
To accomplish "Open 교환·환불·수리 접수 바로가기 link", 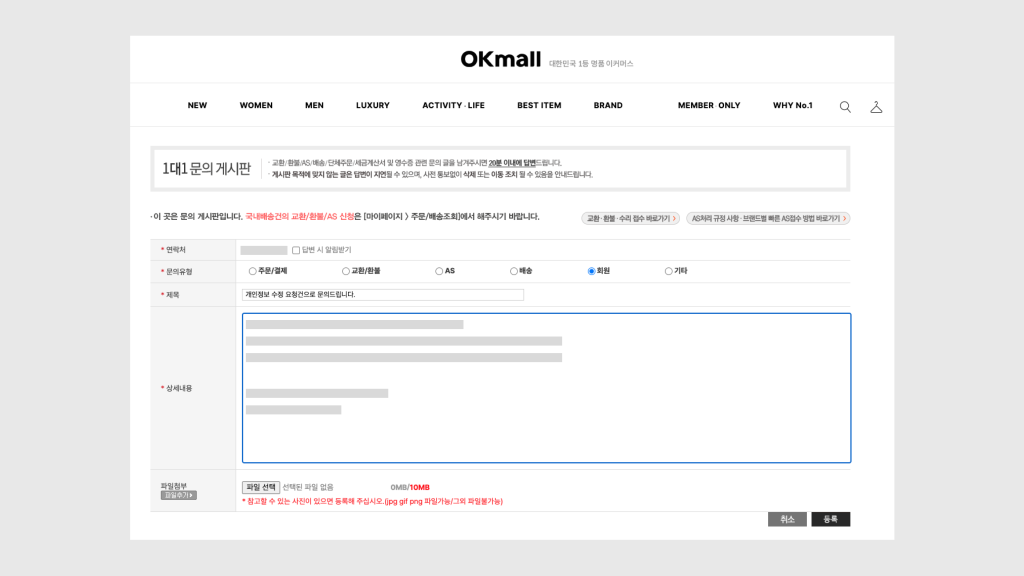I will [631, 218].
